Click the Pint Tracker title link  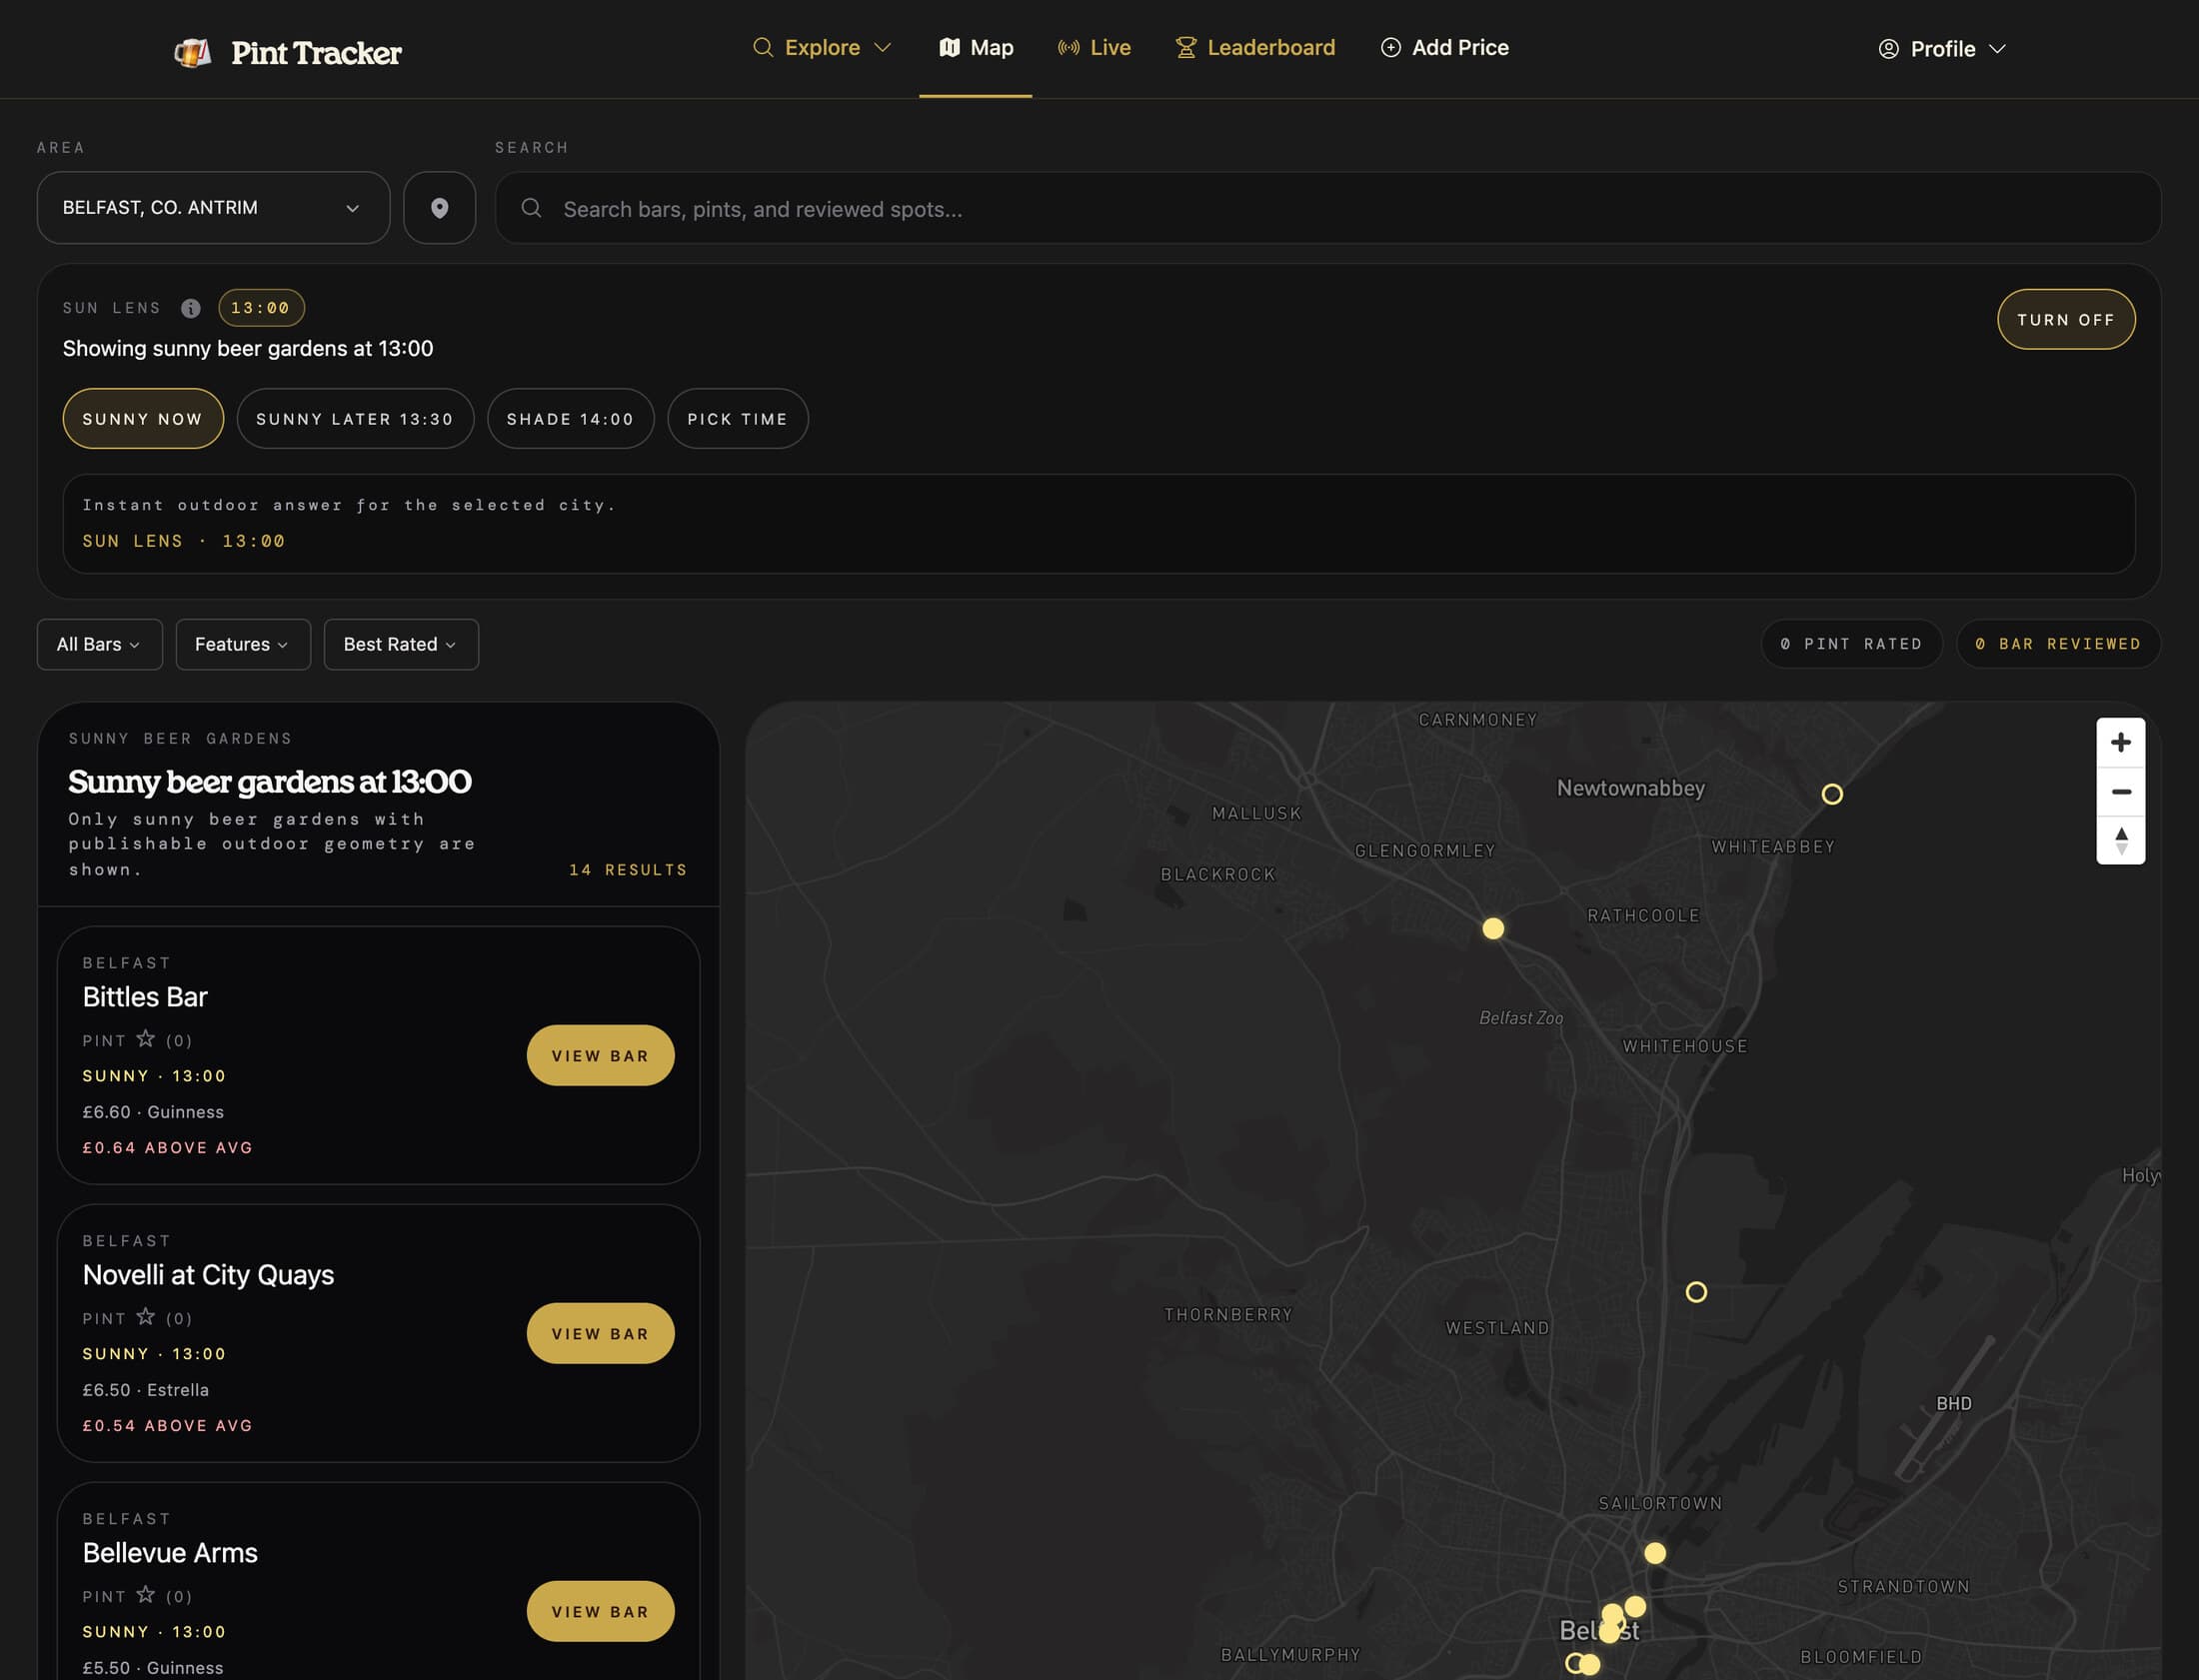point(316,53)
